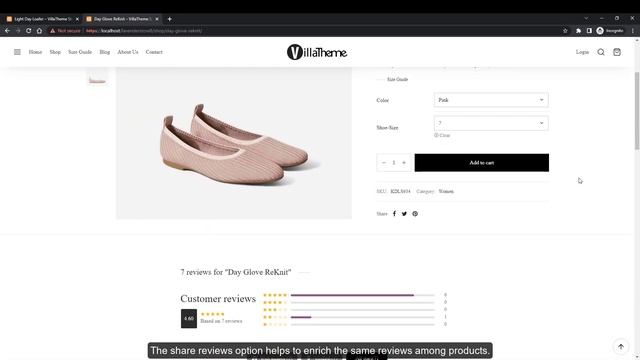This screenshot has width=640, height=360.
Task: Close the Day Glove ReKnit tab
Action: [x=157, y=19]
